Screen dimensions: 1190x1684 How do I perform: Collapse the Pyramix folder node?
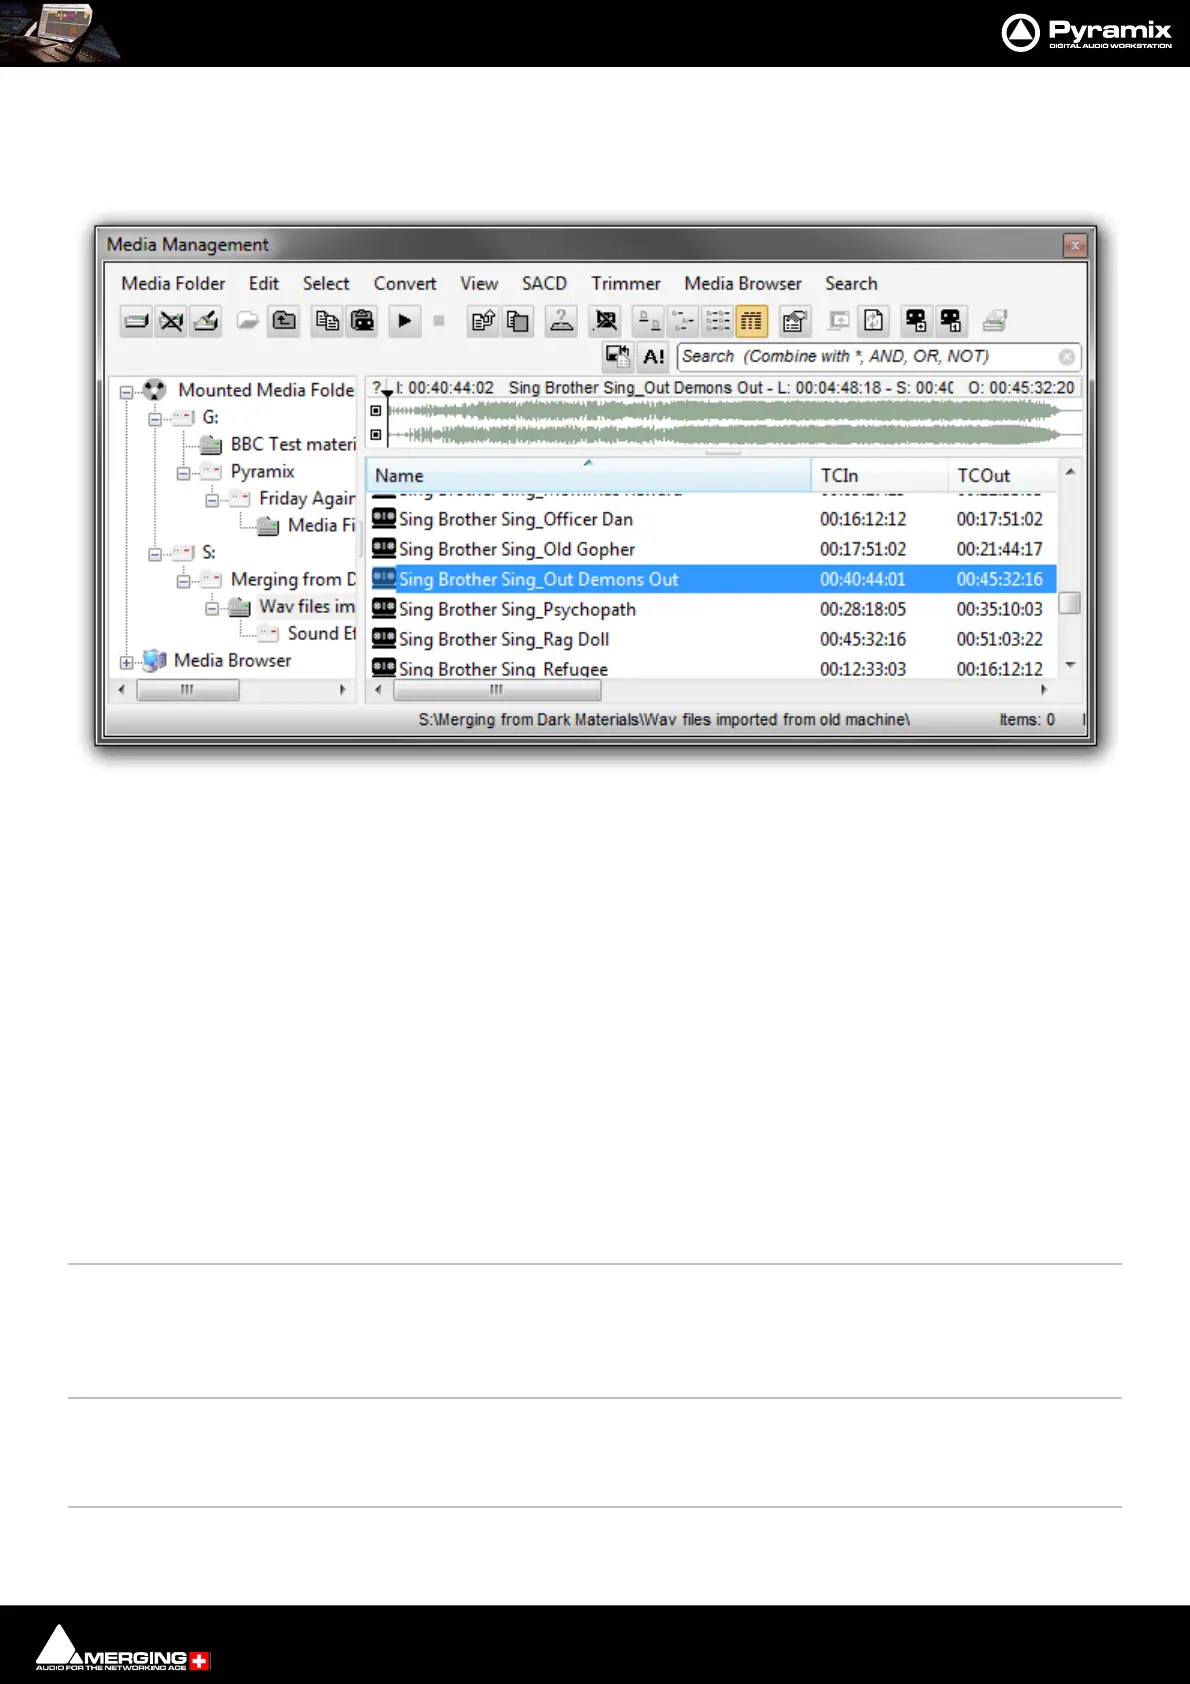click(x=183, y=473)
